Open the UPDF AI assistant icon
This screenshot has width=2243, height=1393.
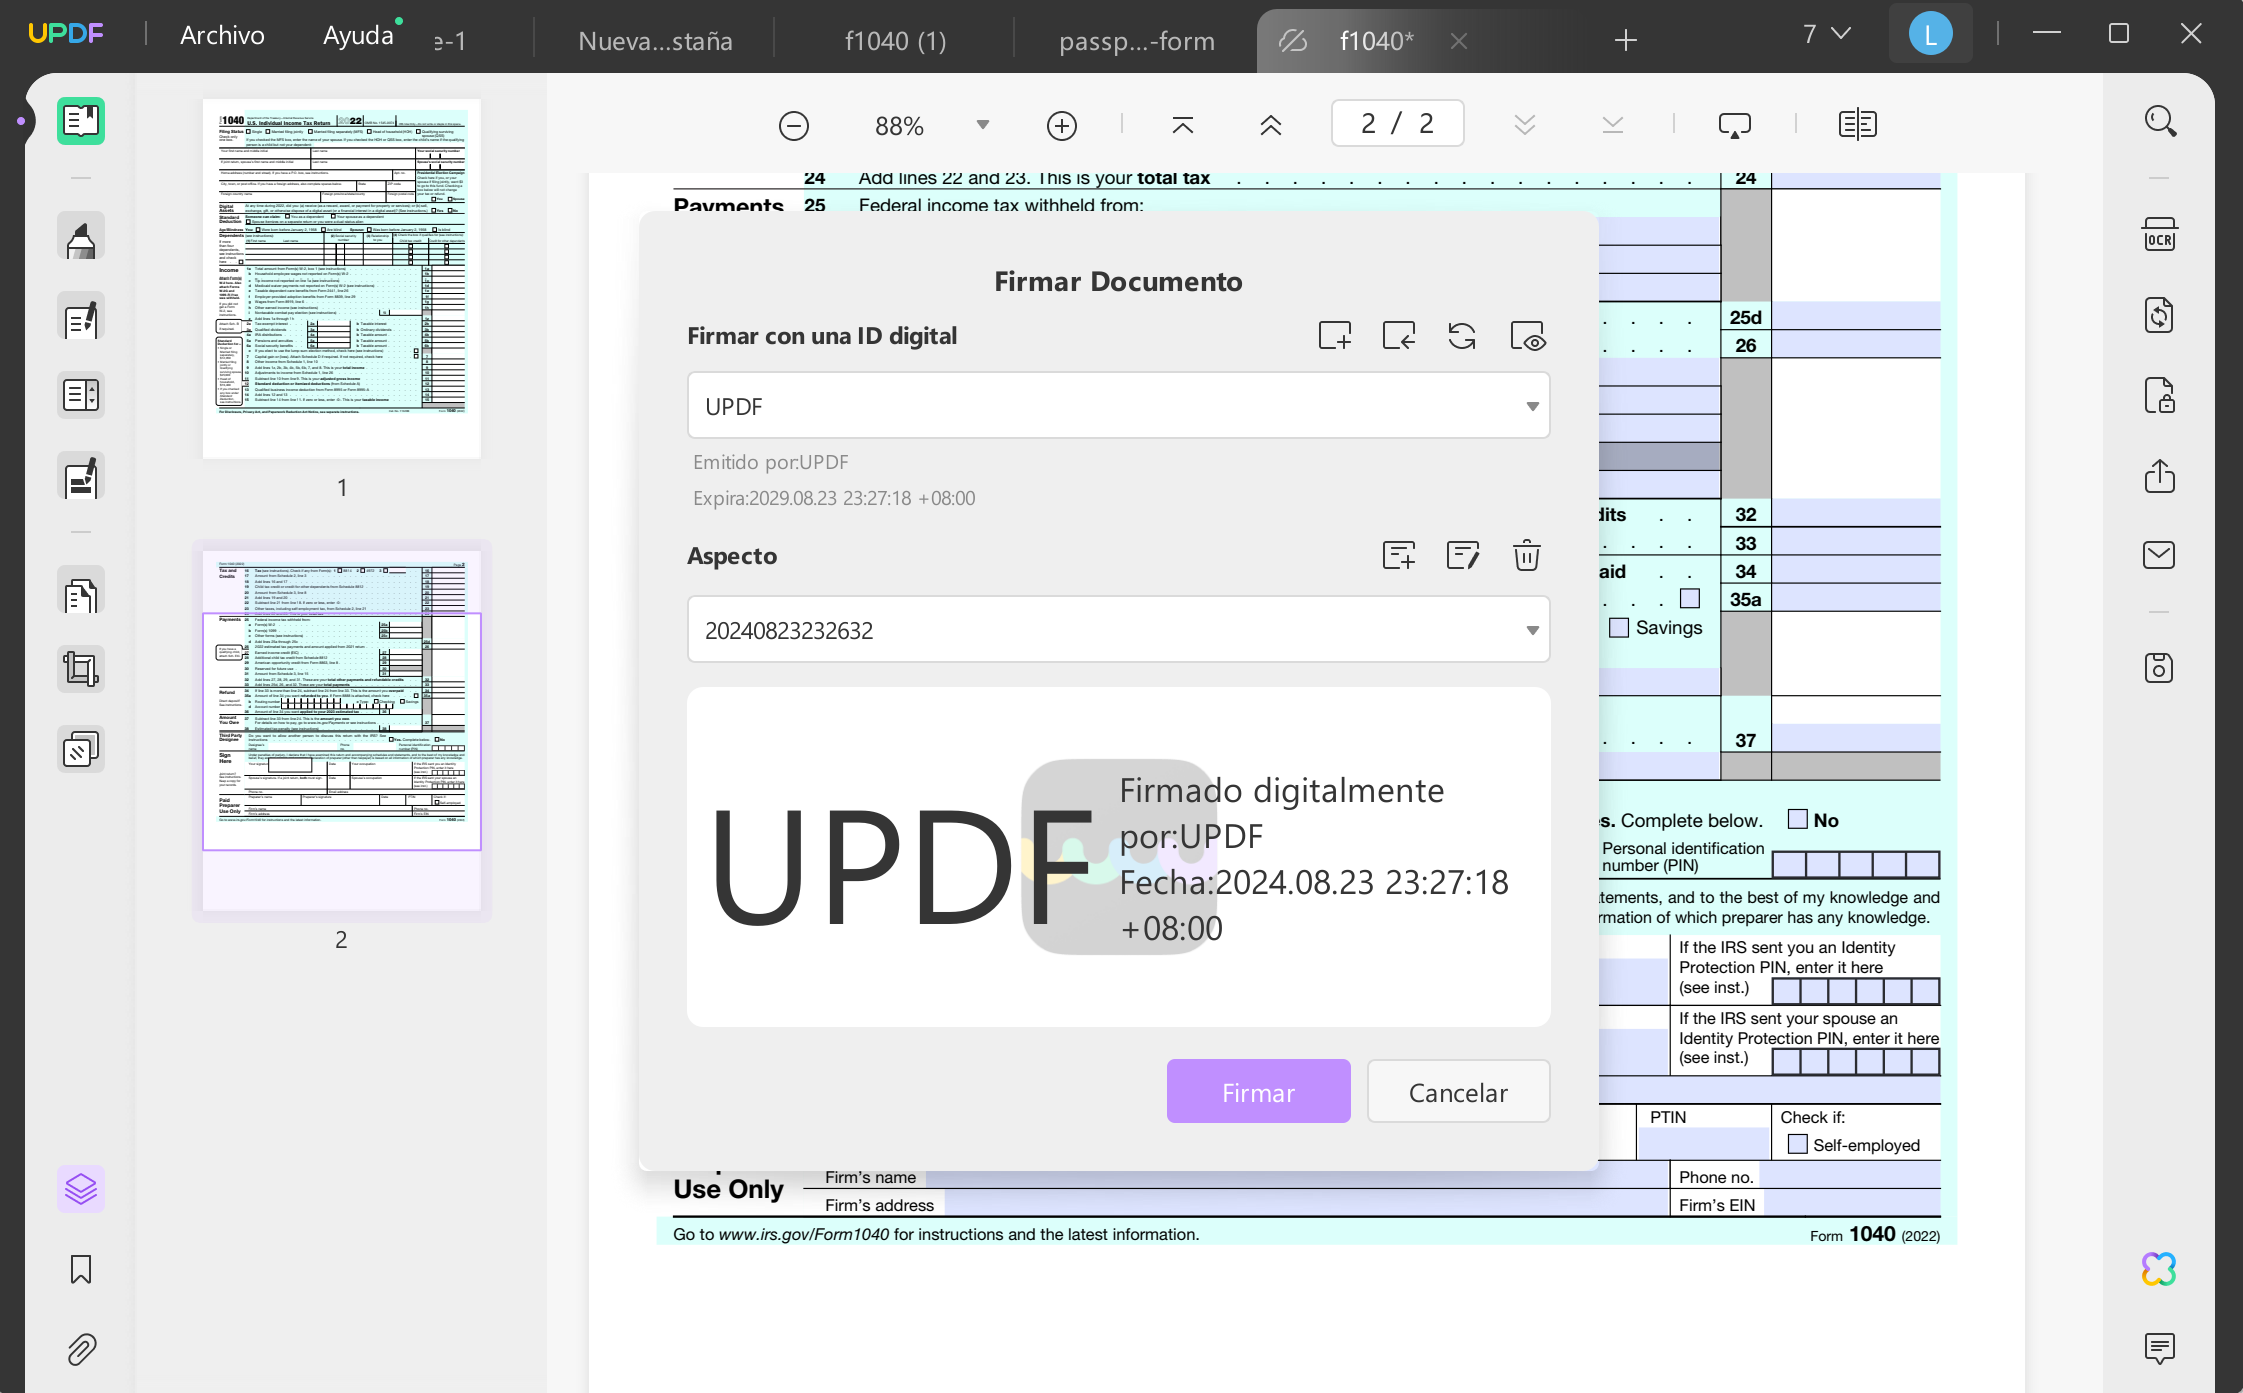coord(2159,1269)
